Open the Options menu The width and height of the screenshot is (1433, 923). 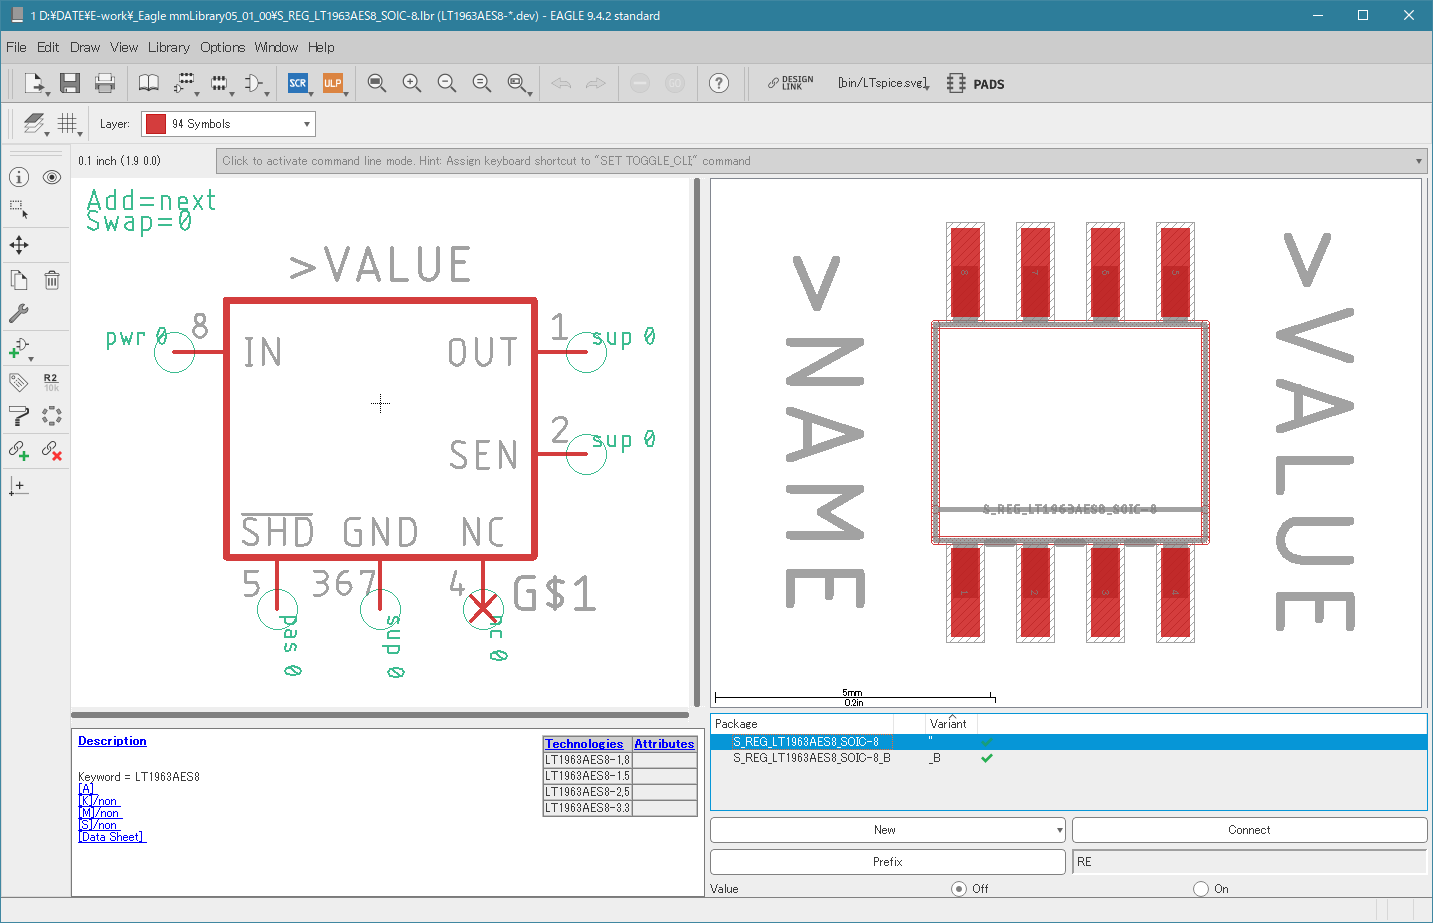pyautogui.click(x=222, y=47)
